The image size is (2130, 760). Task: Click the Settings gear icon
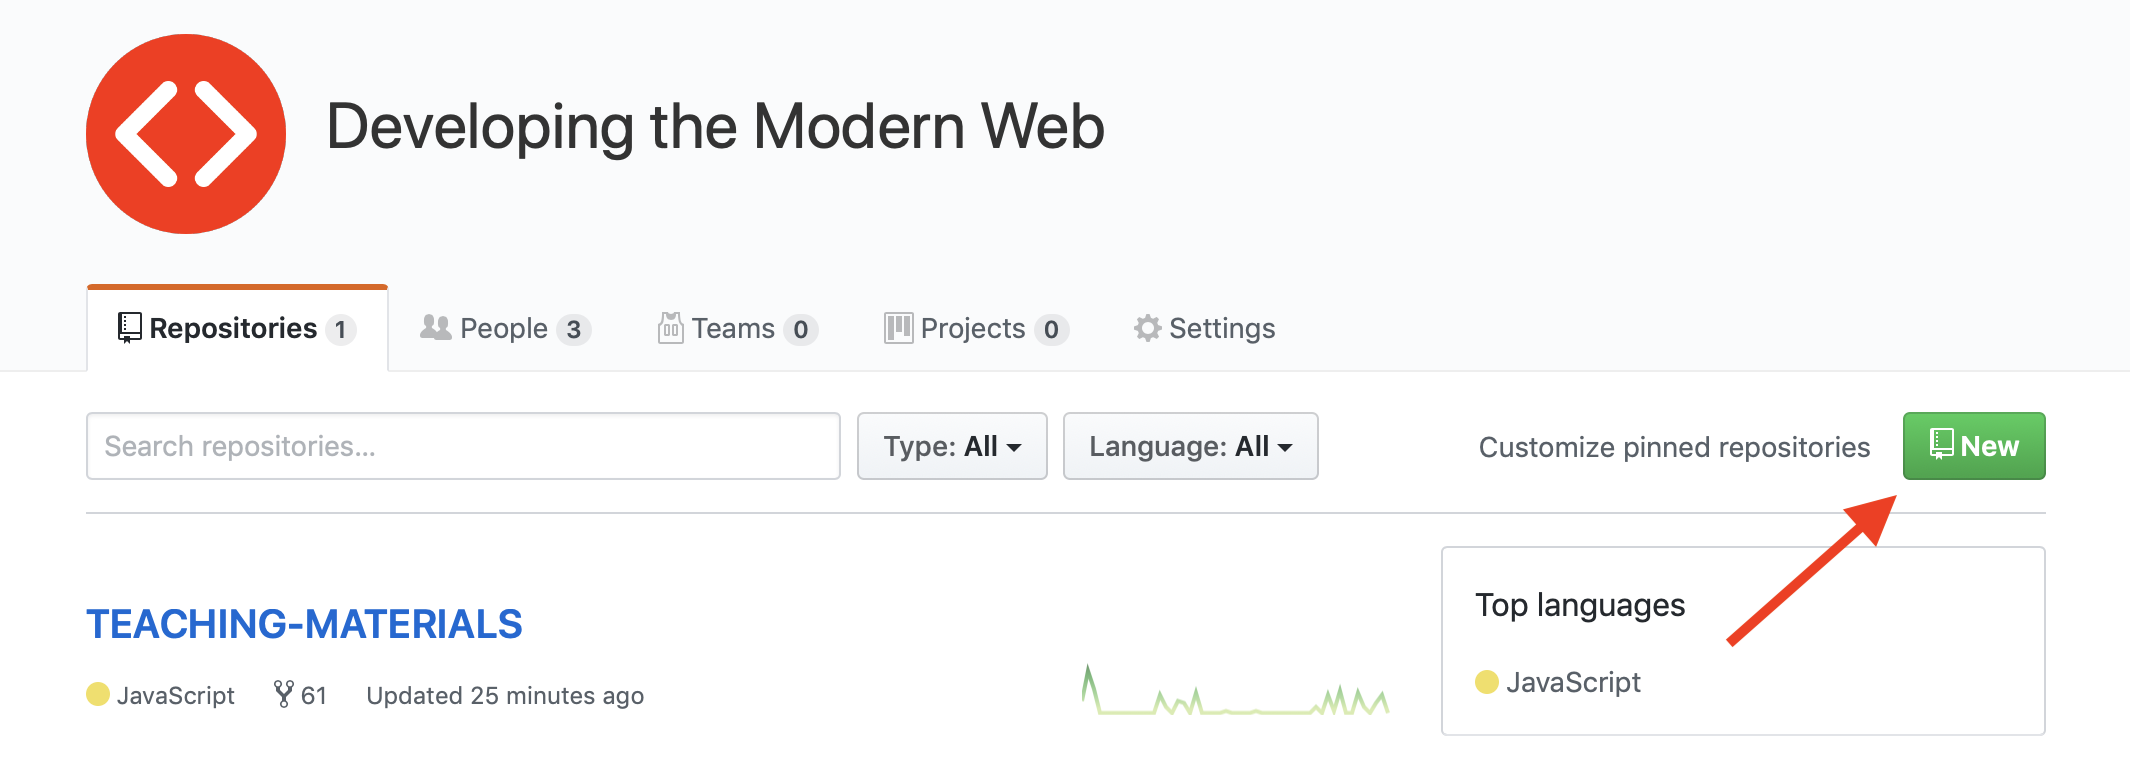1148,328
